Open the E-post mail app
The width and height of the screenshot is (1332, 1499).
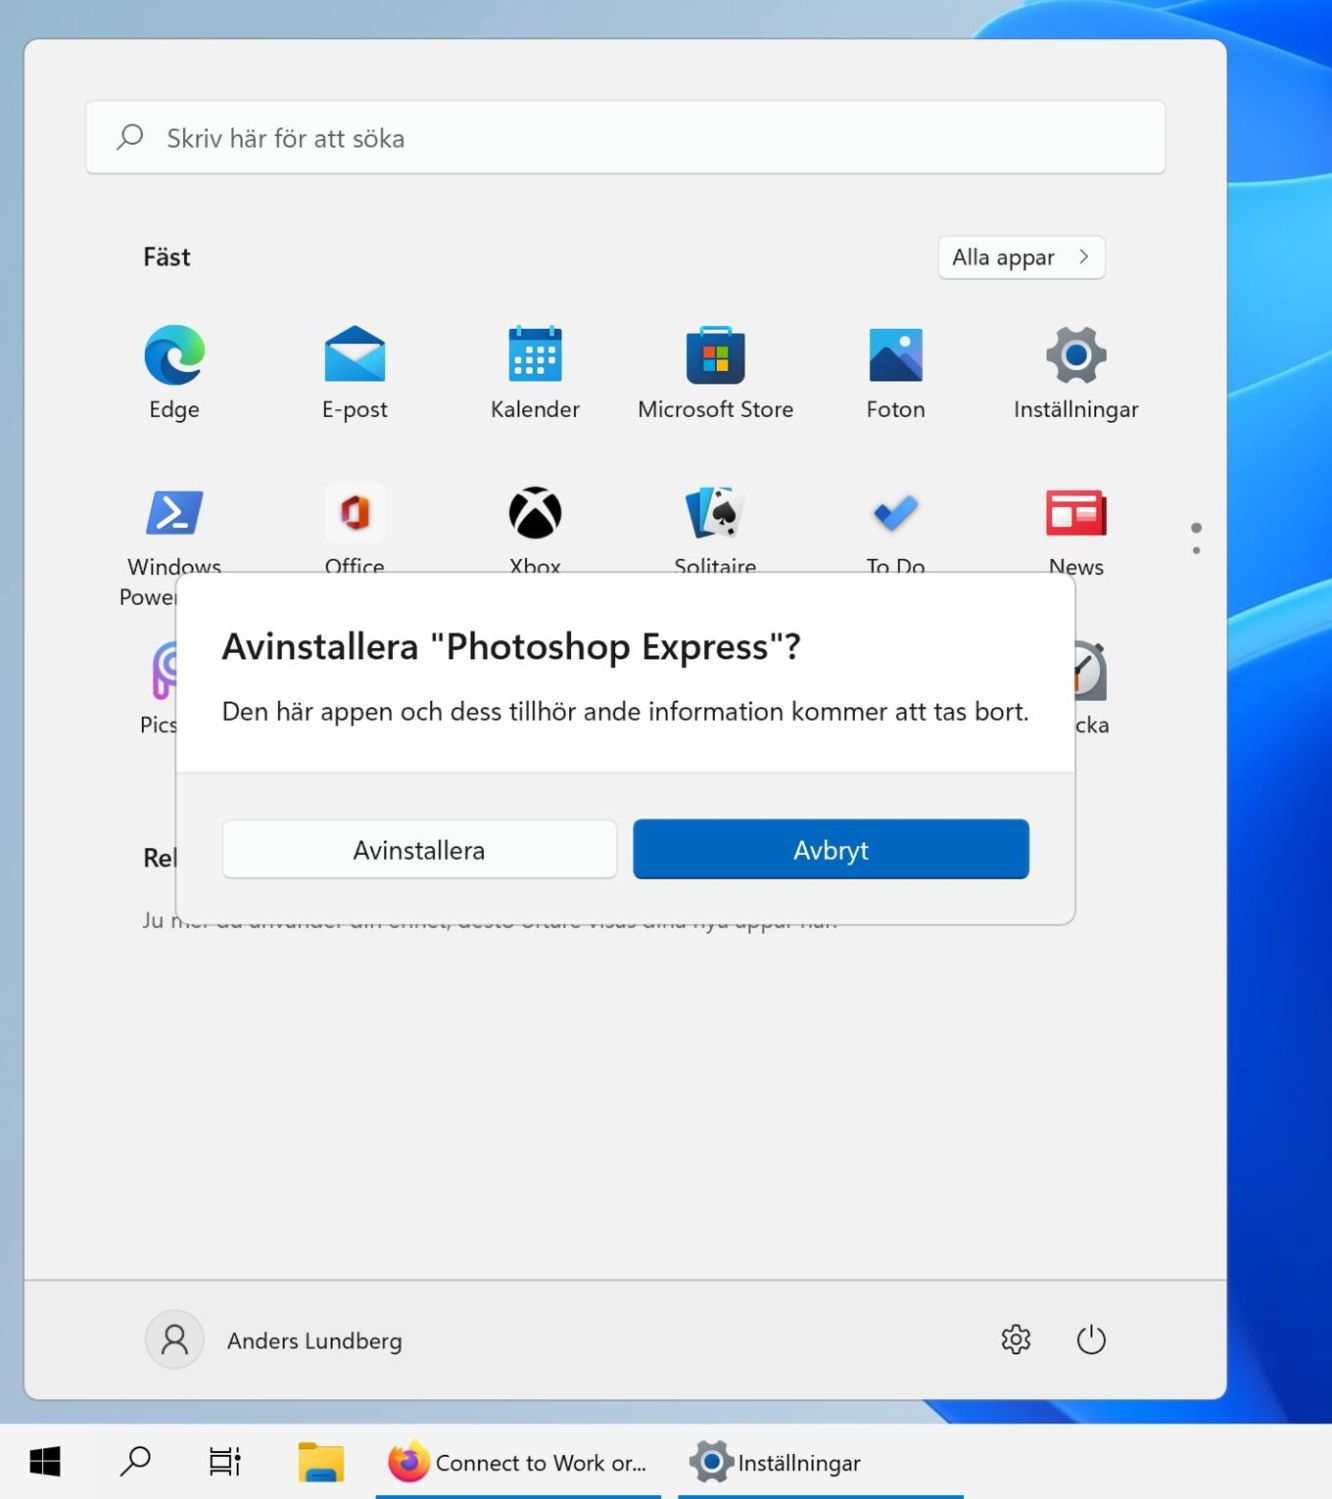coord(354,372)
